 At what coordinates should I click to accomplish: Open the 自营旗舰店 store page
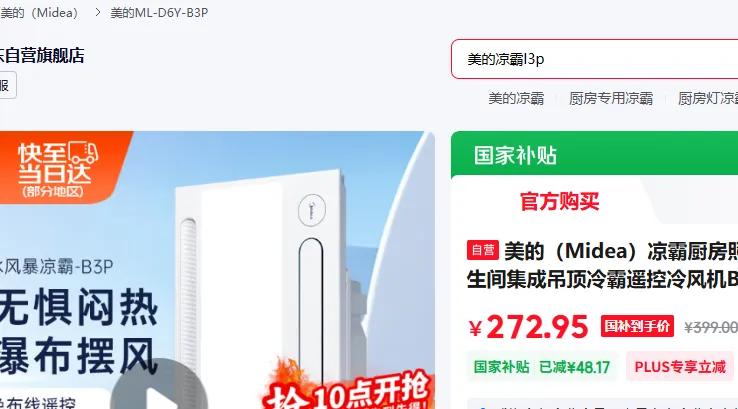point(42,56)
